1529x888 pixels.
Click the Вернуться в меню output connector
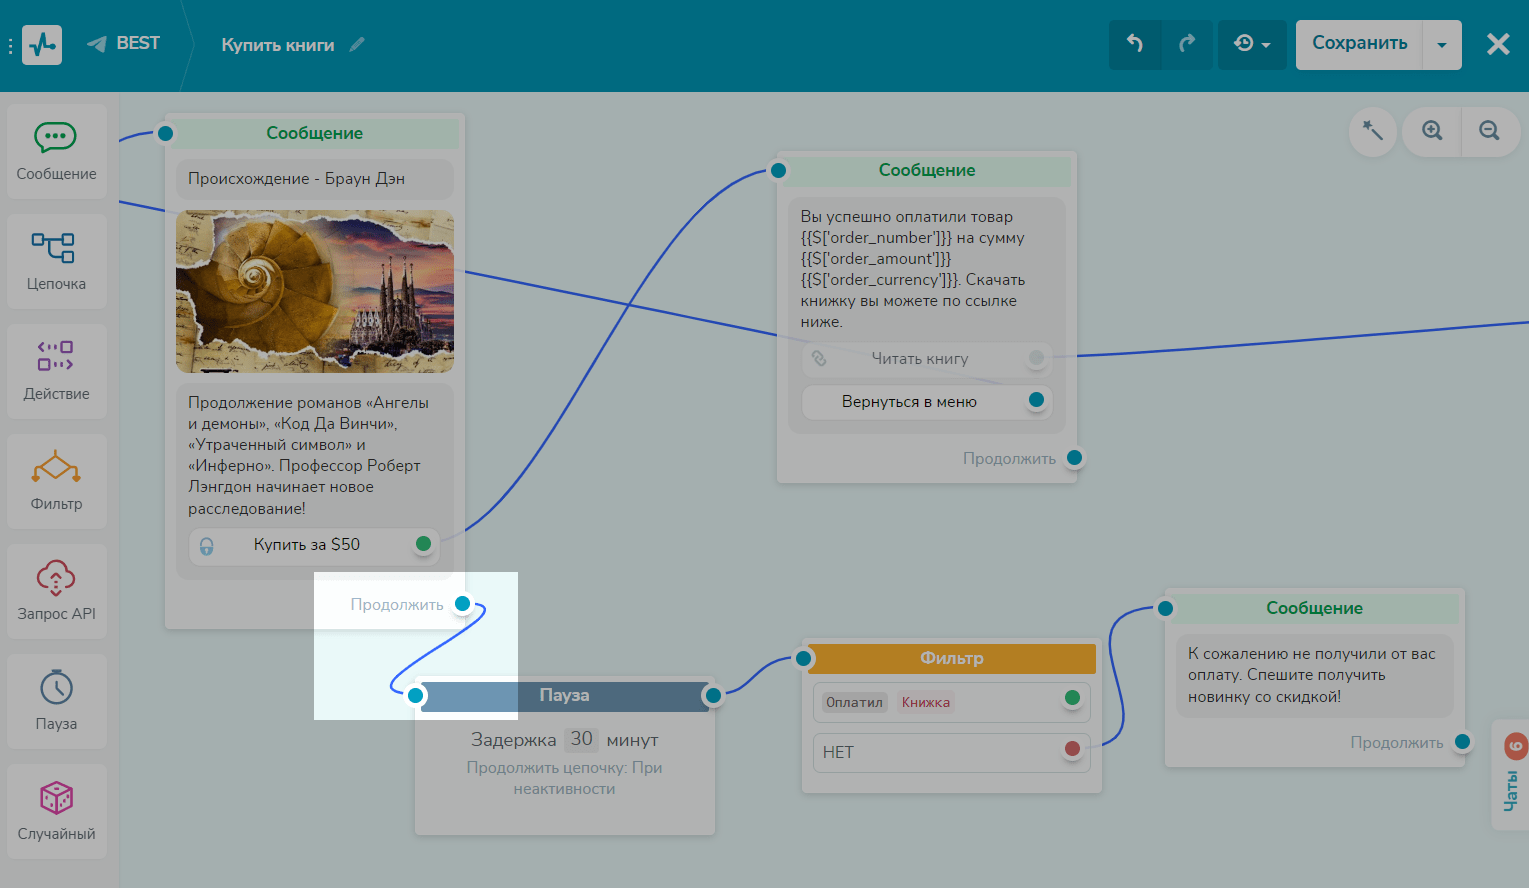click(1037, 400)
